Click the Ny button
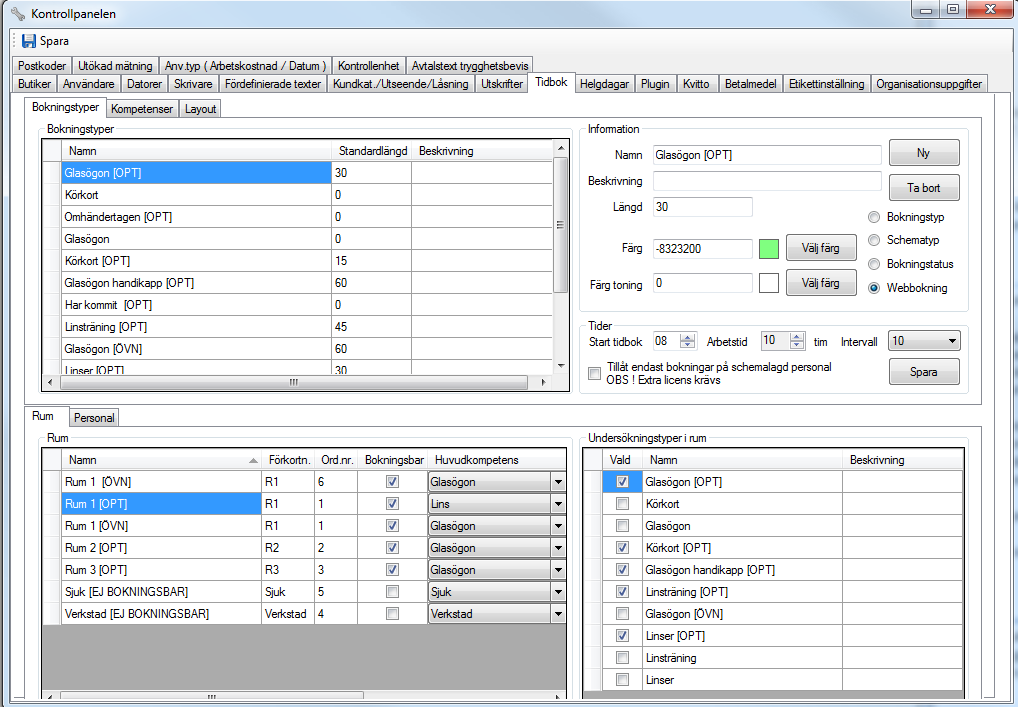This screenshot has height=707, width=1018. click(x=924, y=153)
